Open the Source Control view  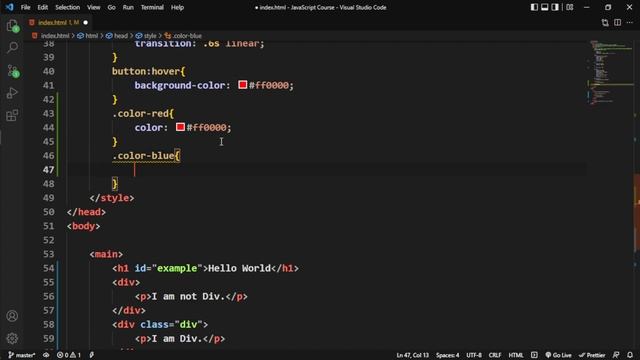[12, 71]
